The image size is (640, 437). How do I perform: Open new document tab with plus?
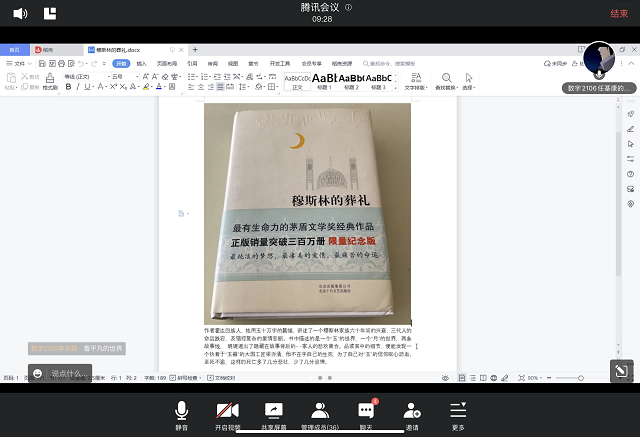pyautogui.click(x=195, y=49)
